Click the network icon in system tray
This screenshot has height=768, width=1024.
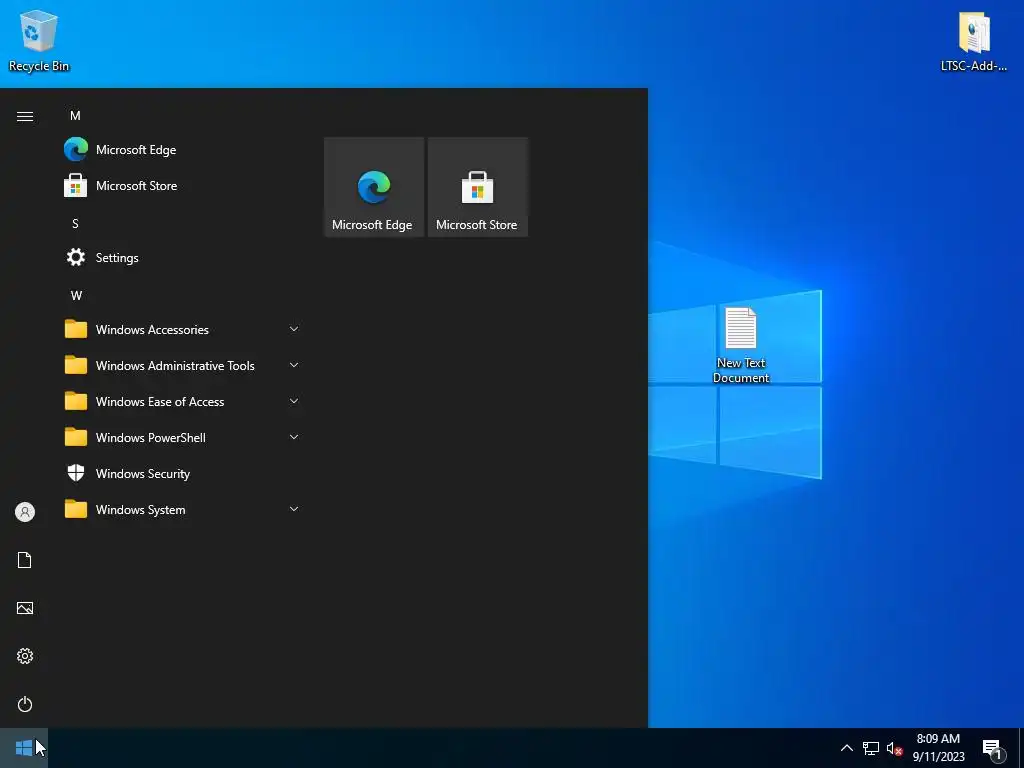pyautogui.click(x=871, y=748)
